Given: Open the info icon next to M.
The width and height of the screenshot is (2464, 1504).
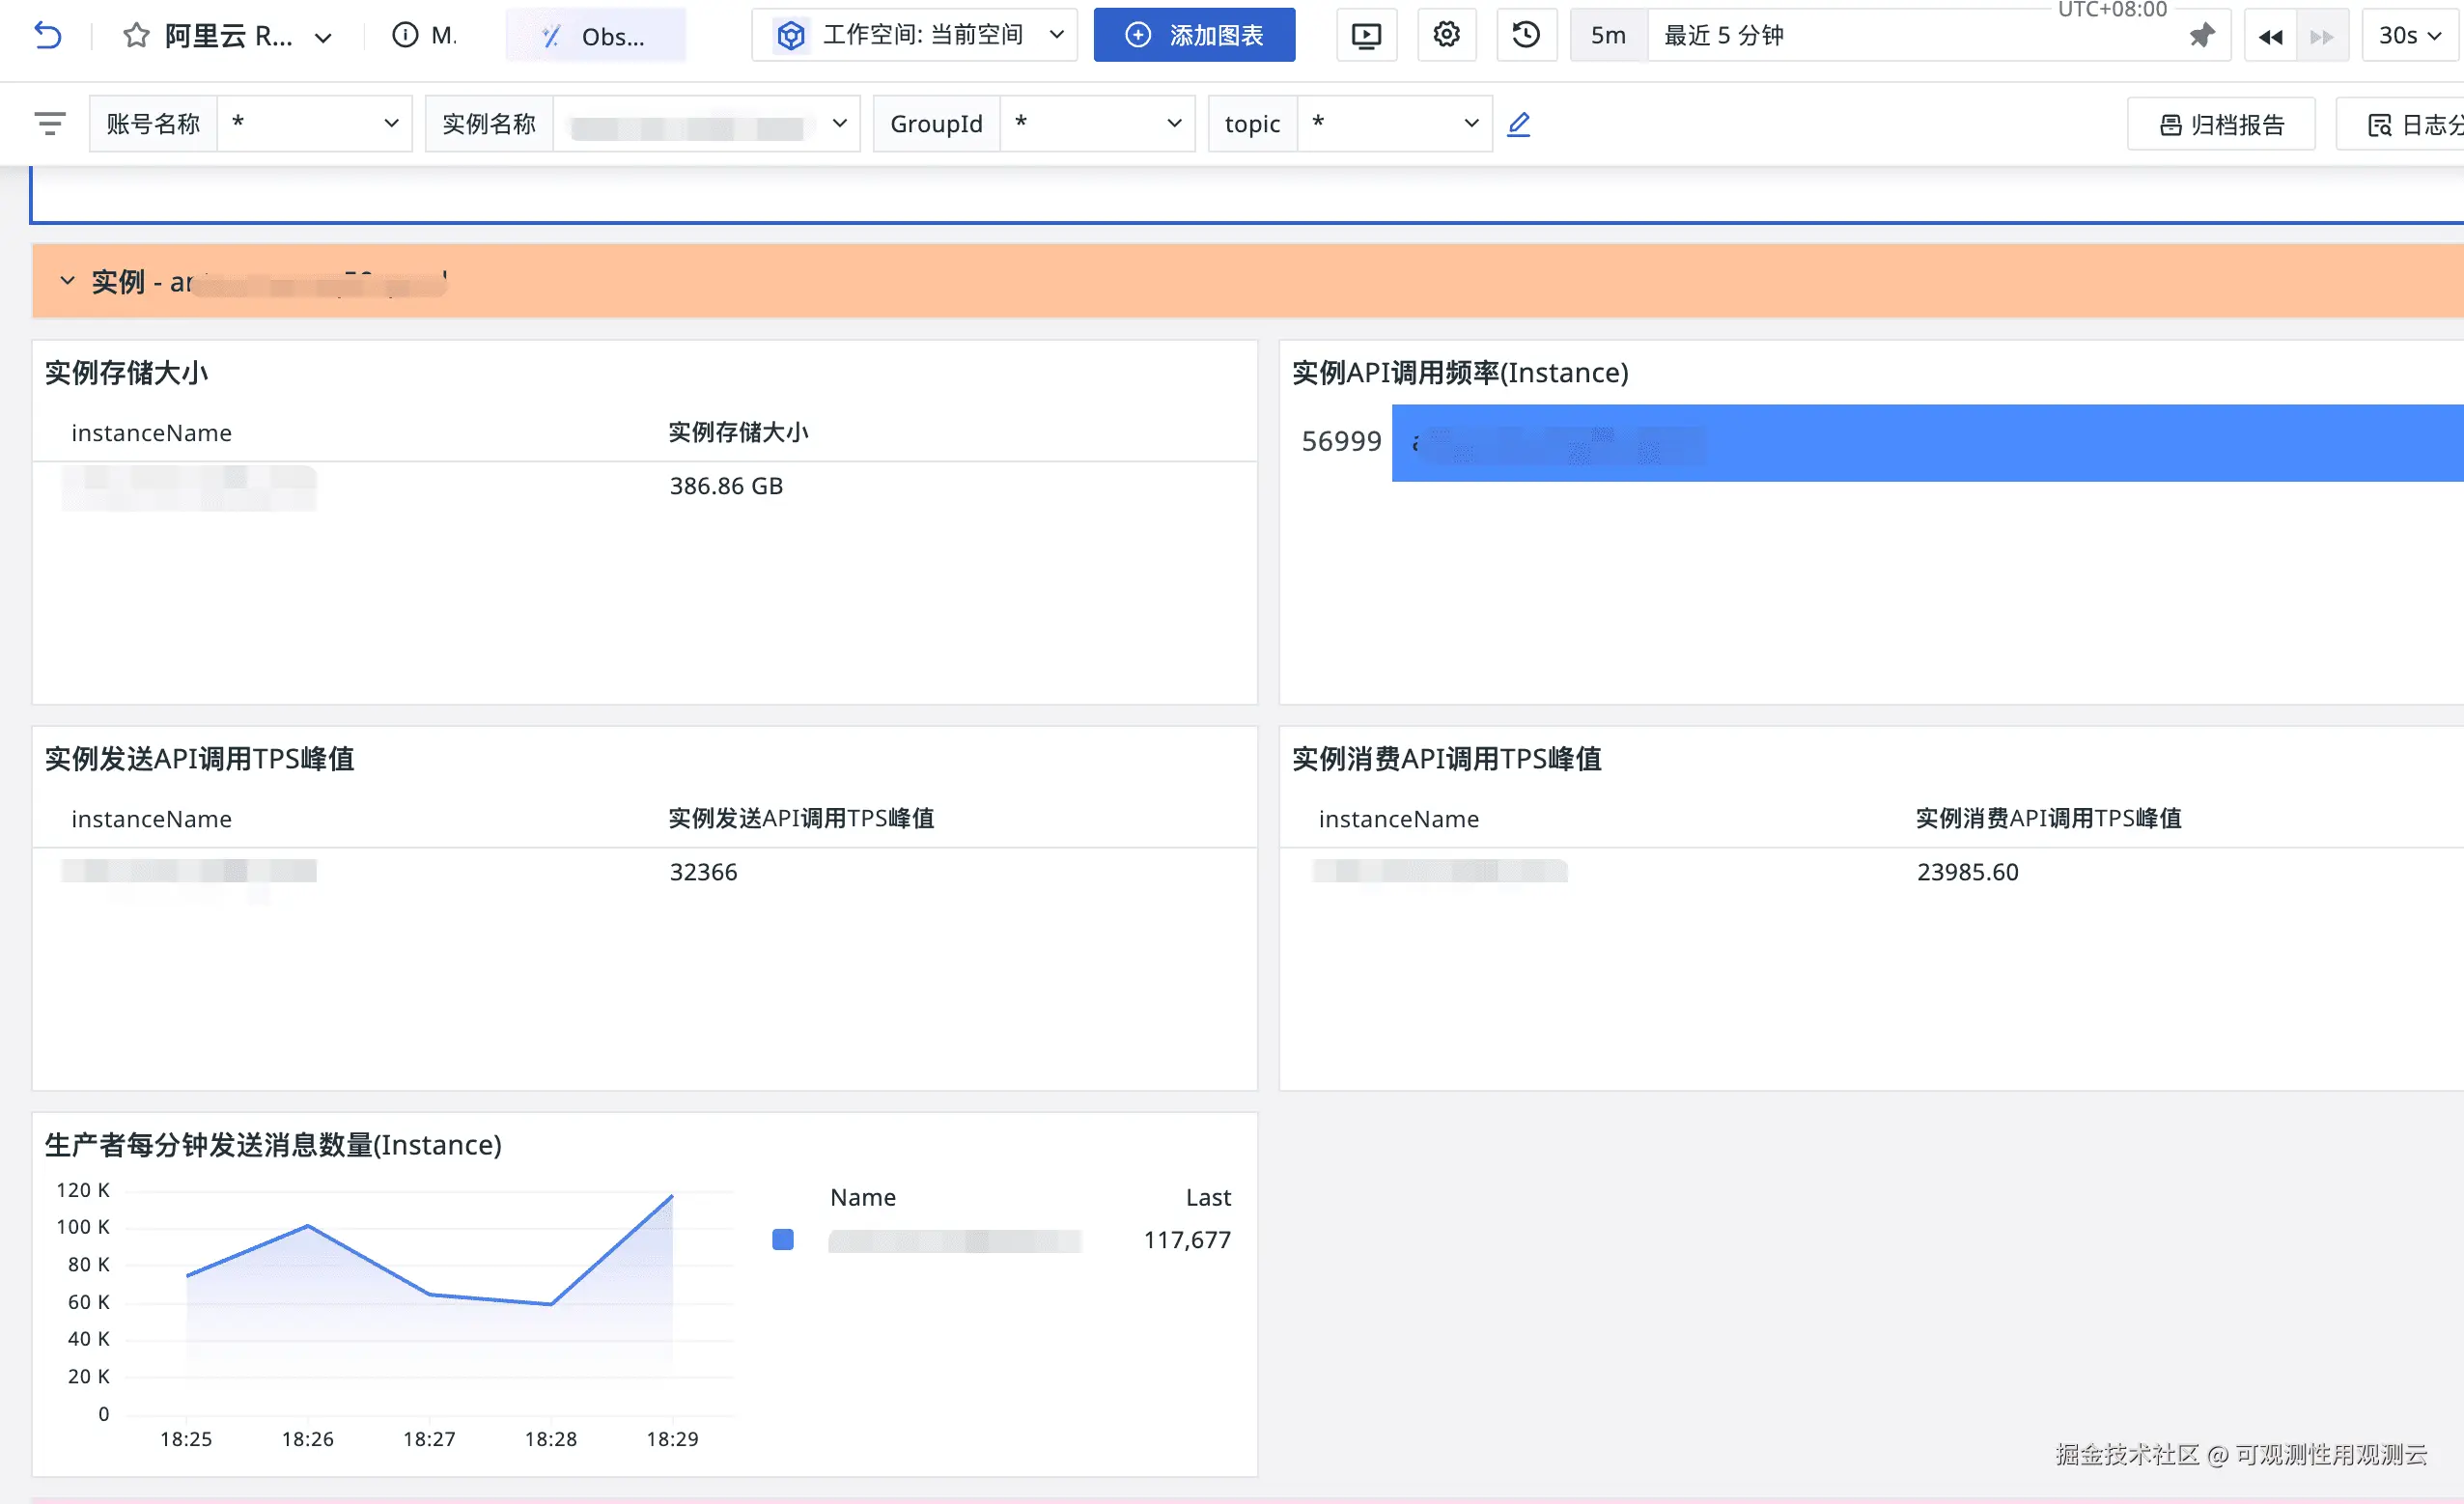Looking at the screenshot, I should [x=405, y=36].
